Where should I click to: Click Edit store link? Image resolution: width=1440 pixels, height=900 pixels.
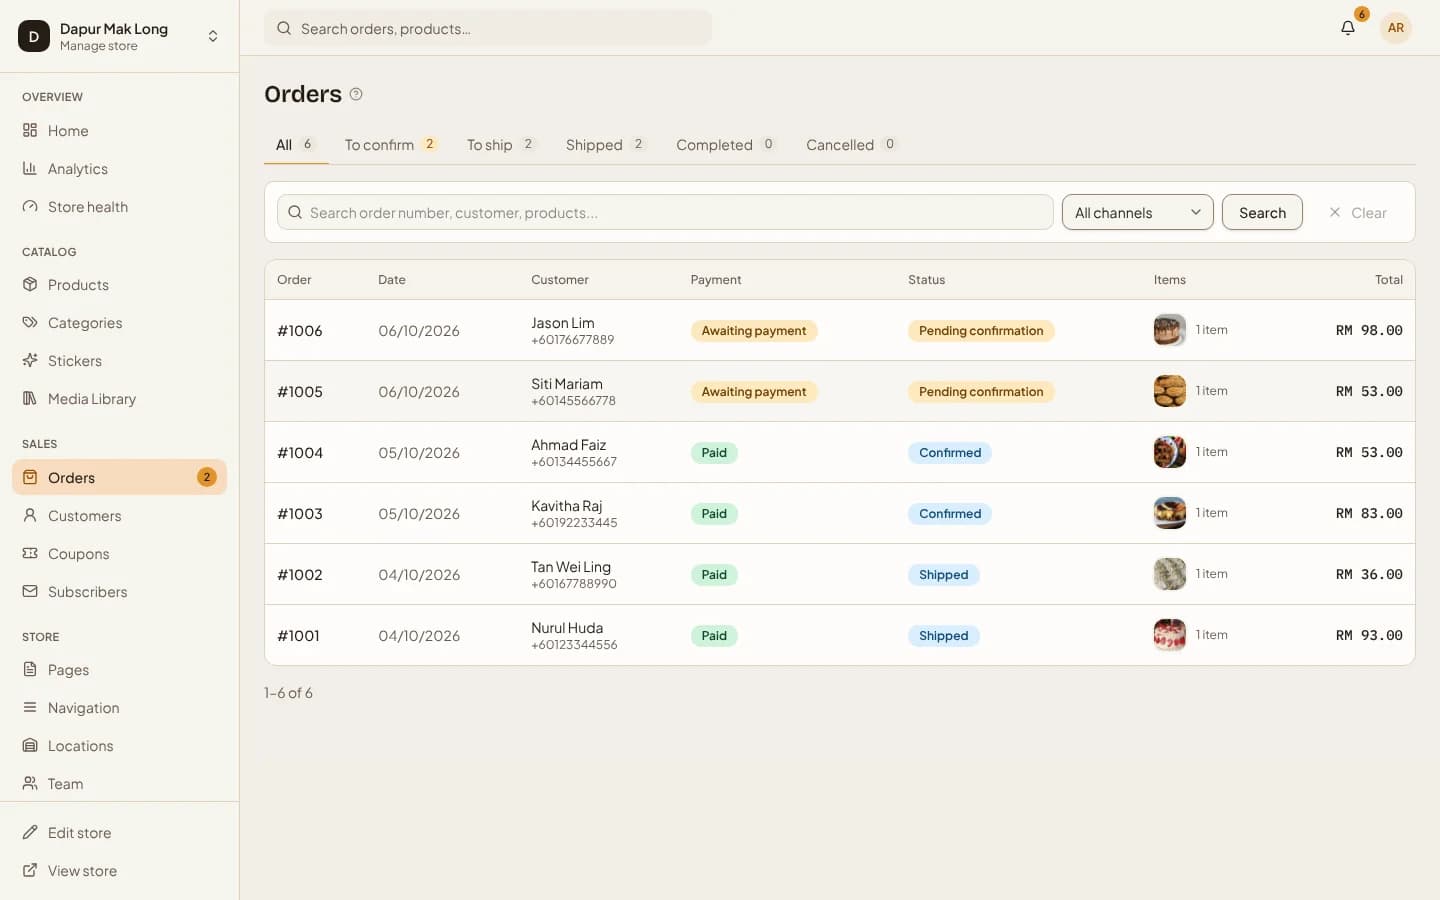(120, 833)
